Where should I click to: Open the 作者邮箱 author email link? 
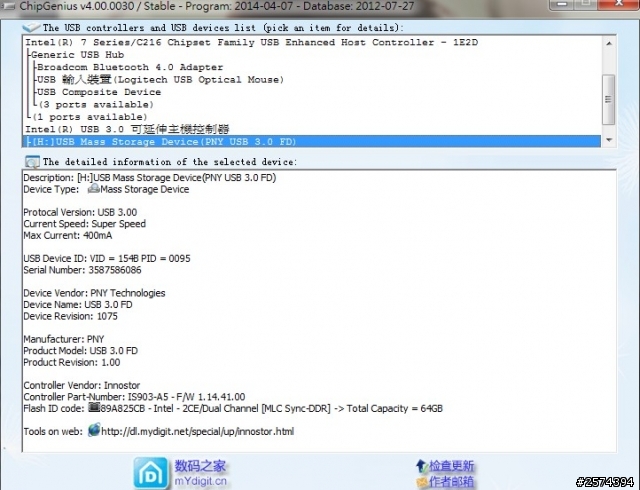(x=451, y=482)
